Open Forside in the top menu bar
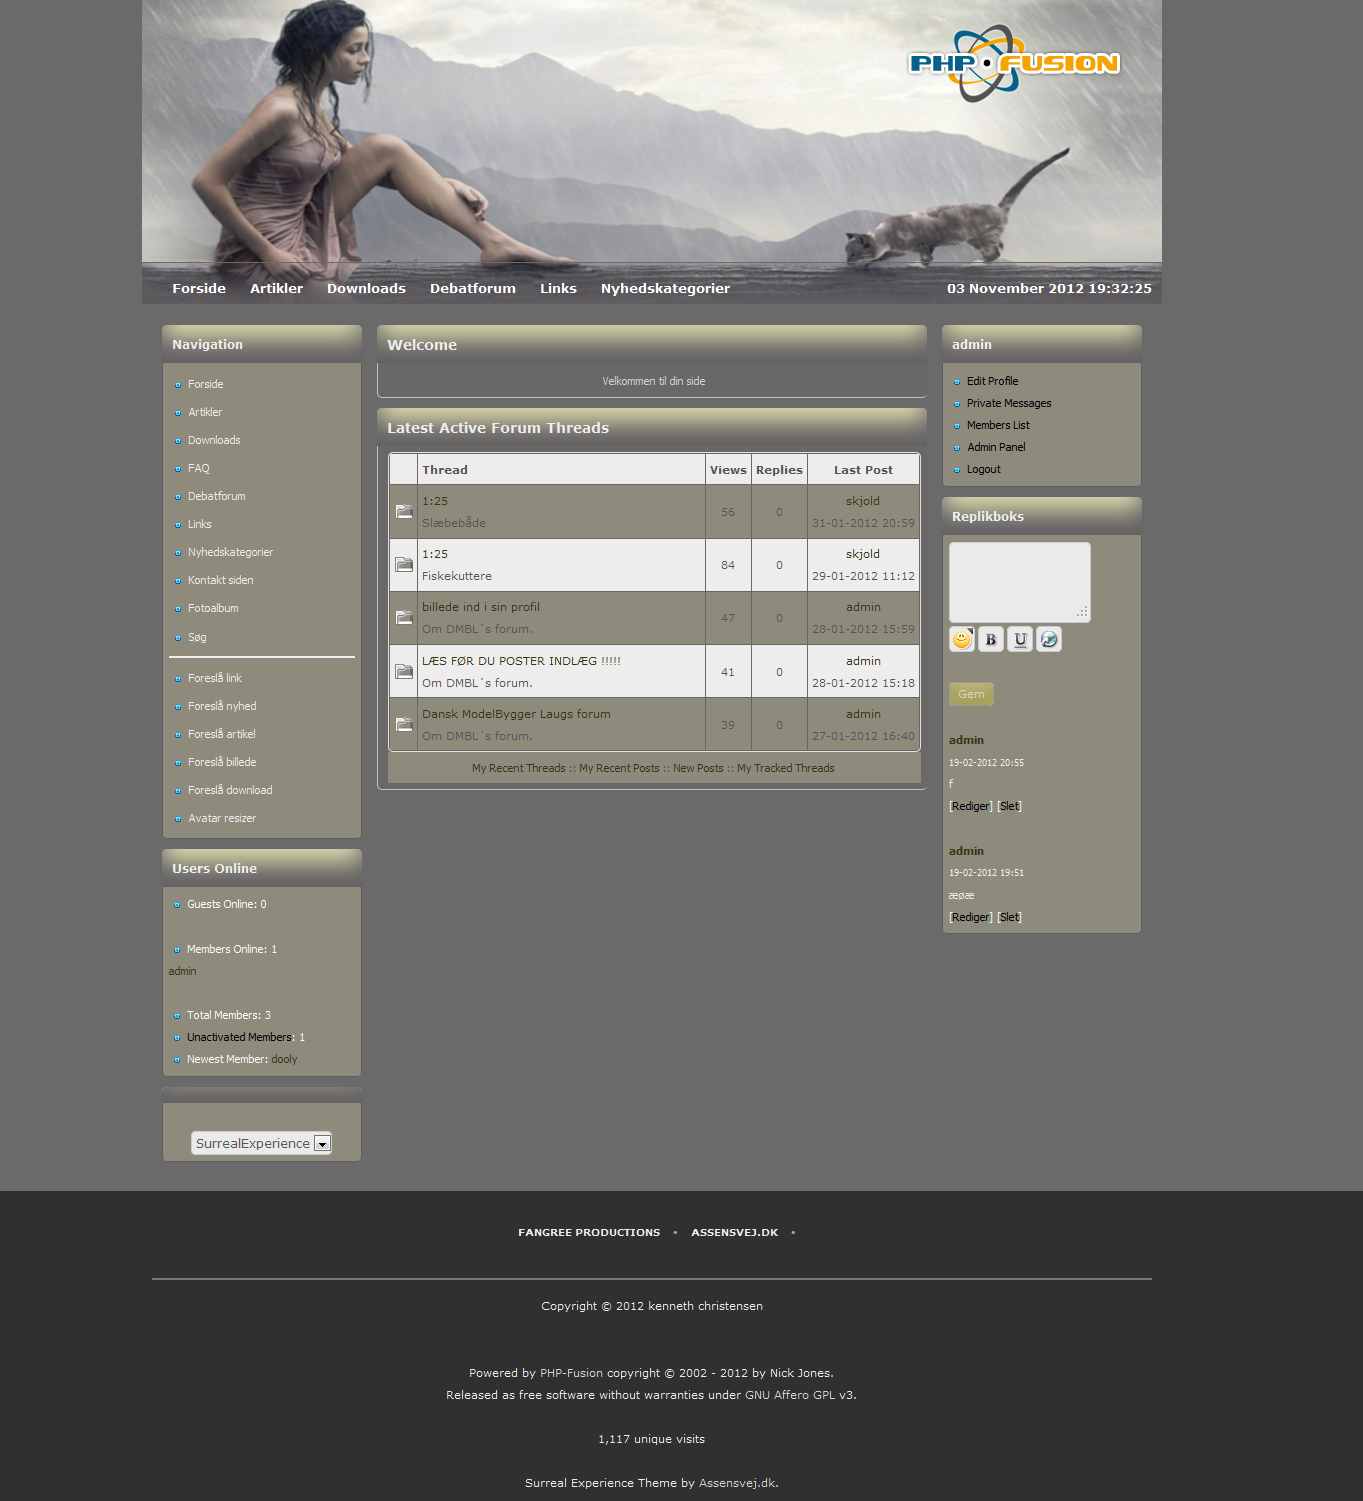Viewport: 1363px width, 1501px height. click(x=199, y=288)
